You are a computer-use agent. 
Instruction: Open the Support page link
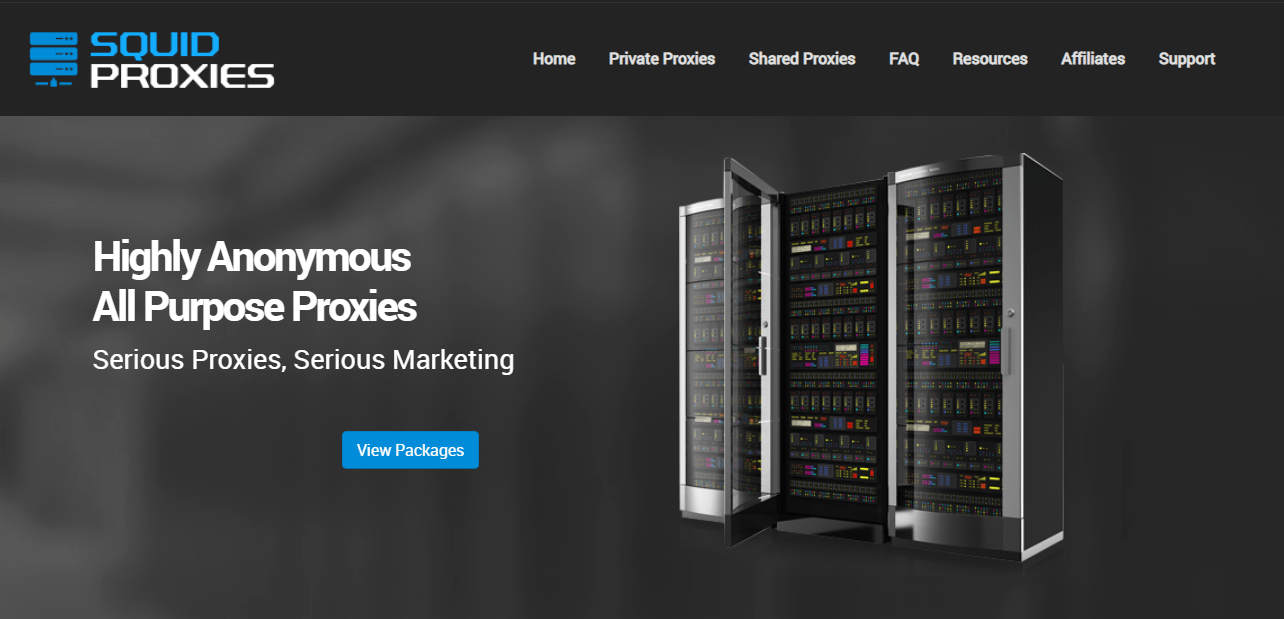pos(1187,59)
